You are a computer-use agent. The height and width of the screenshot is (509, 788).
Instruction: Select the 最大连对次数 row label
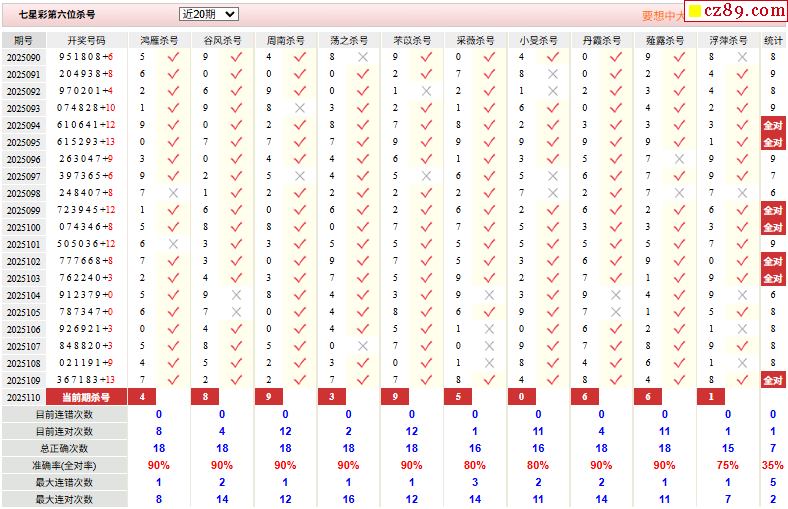click(x=65, y=499)
